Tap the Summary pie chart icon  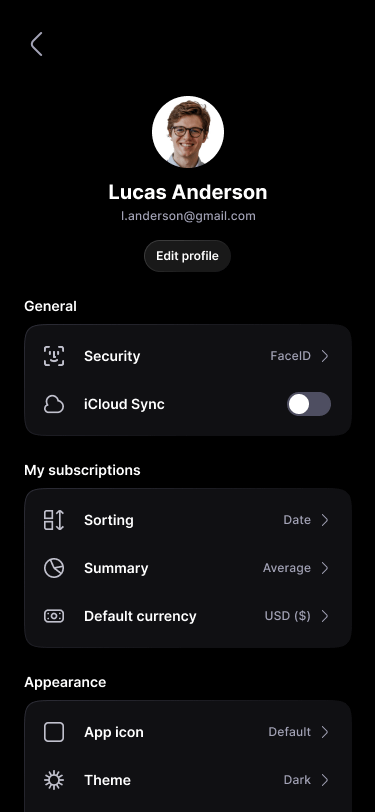click(x=54, y=568)
